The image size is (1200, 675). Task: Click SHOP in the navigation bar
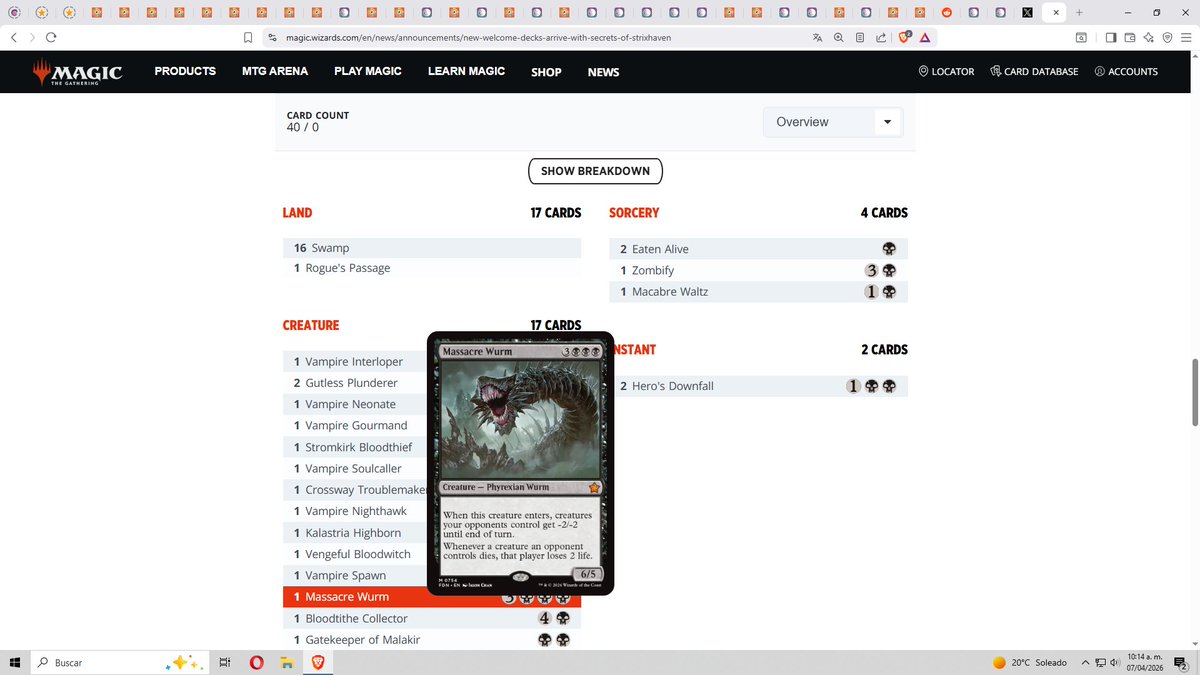coord(546,72)
